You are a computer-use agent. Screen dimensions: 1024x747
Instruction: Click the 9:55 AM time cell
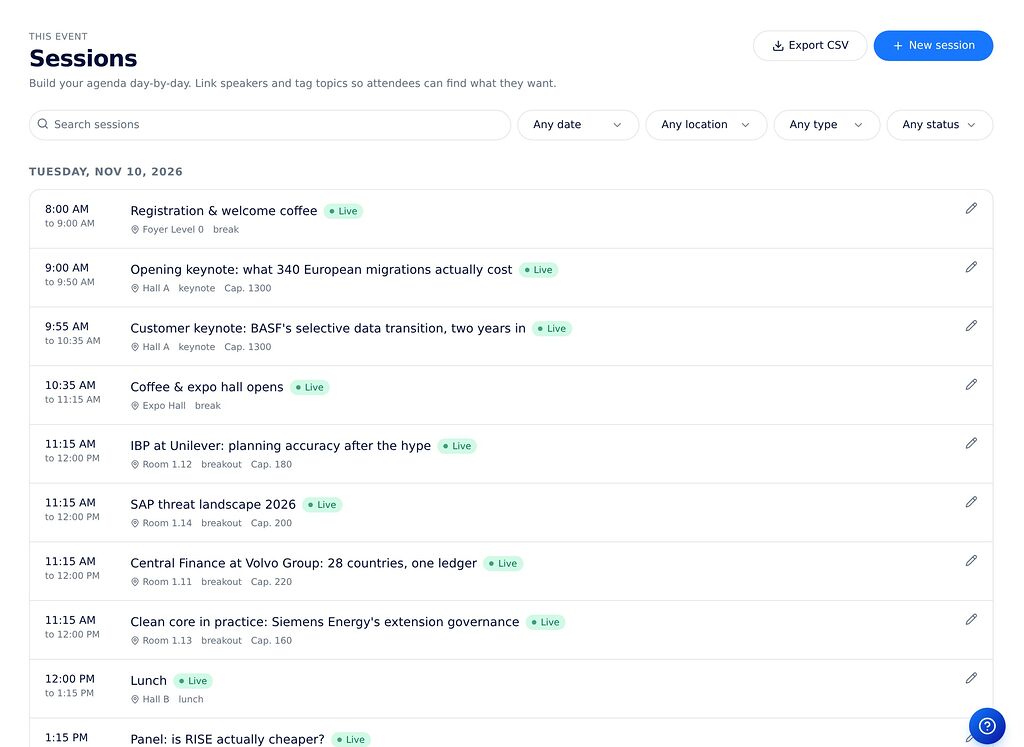click(67, 327)
